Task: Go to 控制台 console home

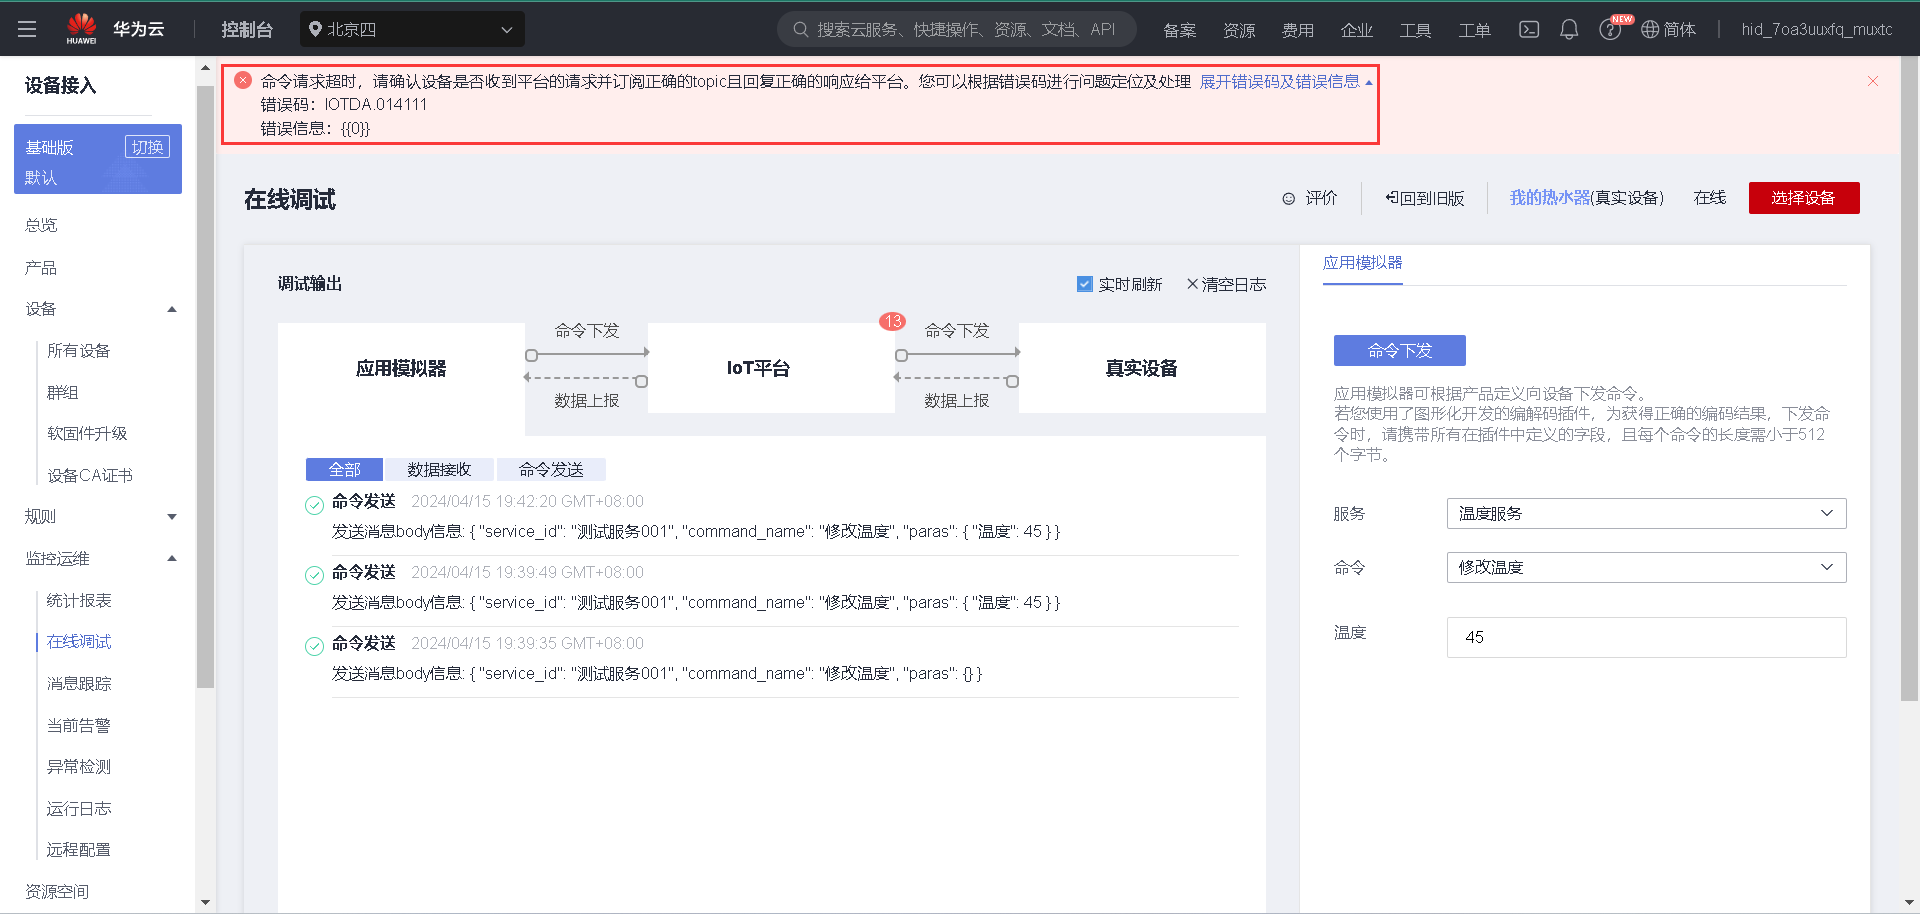Action: point(247,29)
